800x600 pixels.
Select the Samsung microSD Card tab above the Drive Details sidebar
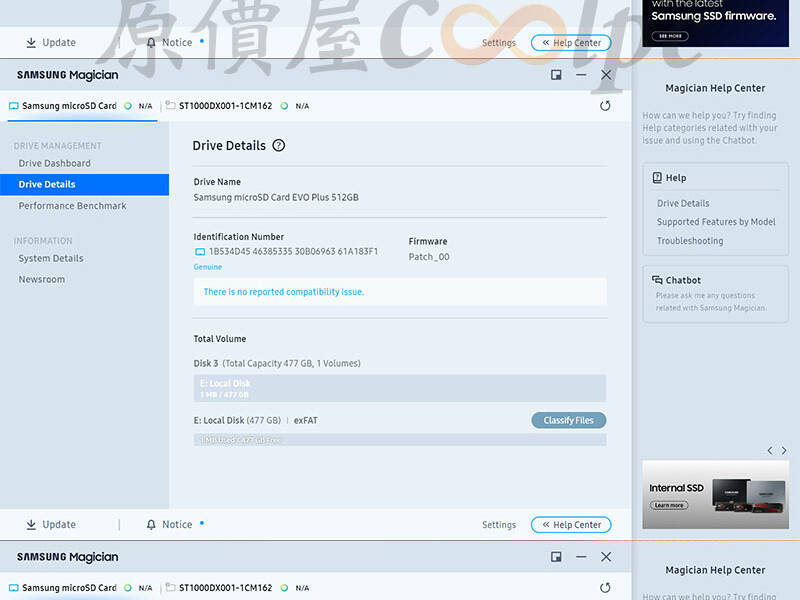[82, 106]
